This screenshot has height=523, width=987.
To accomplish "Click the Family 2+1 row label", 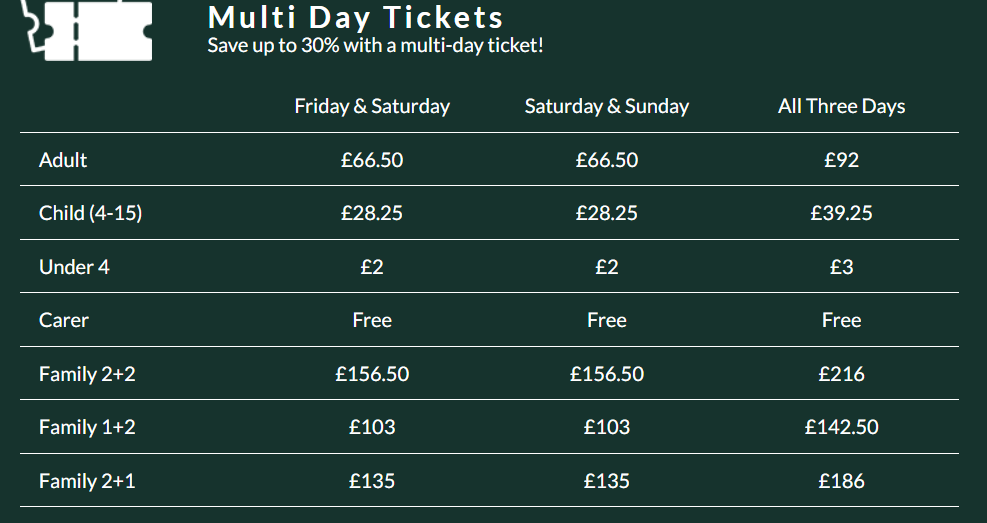I will (87, 481).
